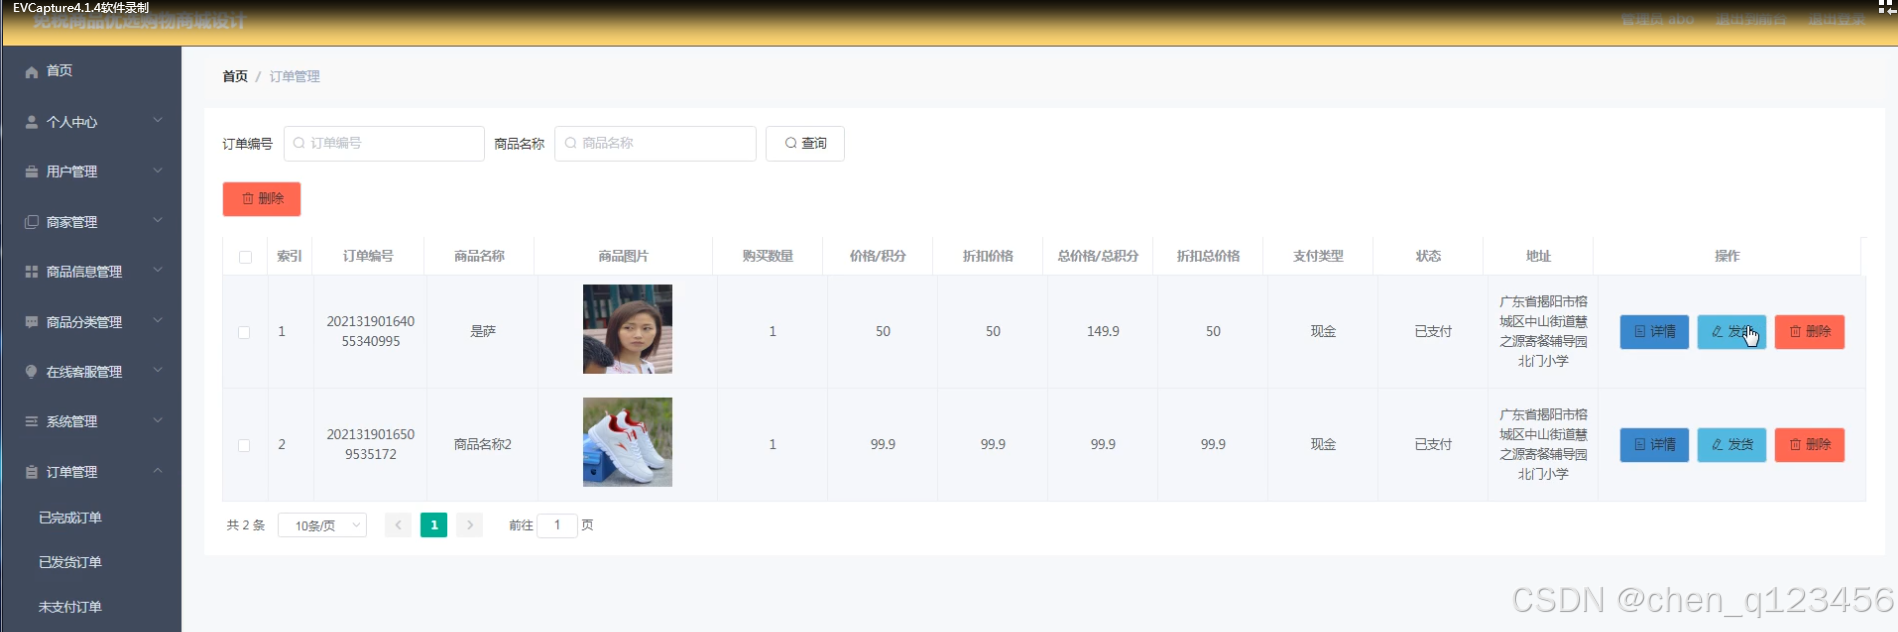Click the 149.9 total price cell
Screen dimensions: 1898x632
(1103, 332)
